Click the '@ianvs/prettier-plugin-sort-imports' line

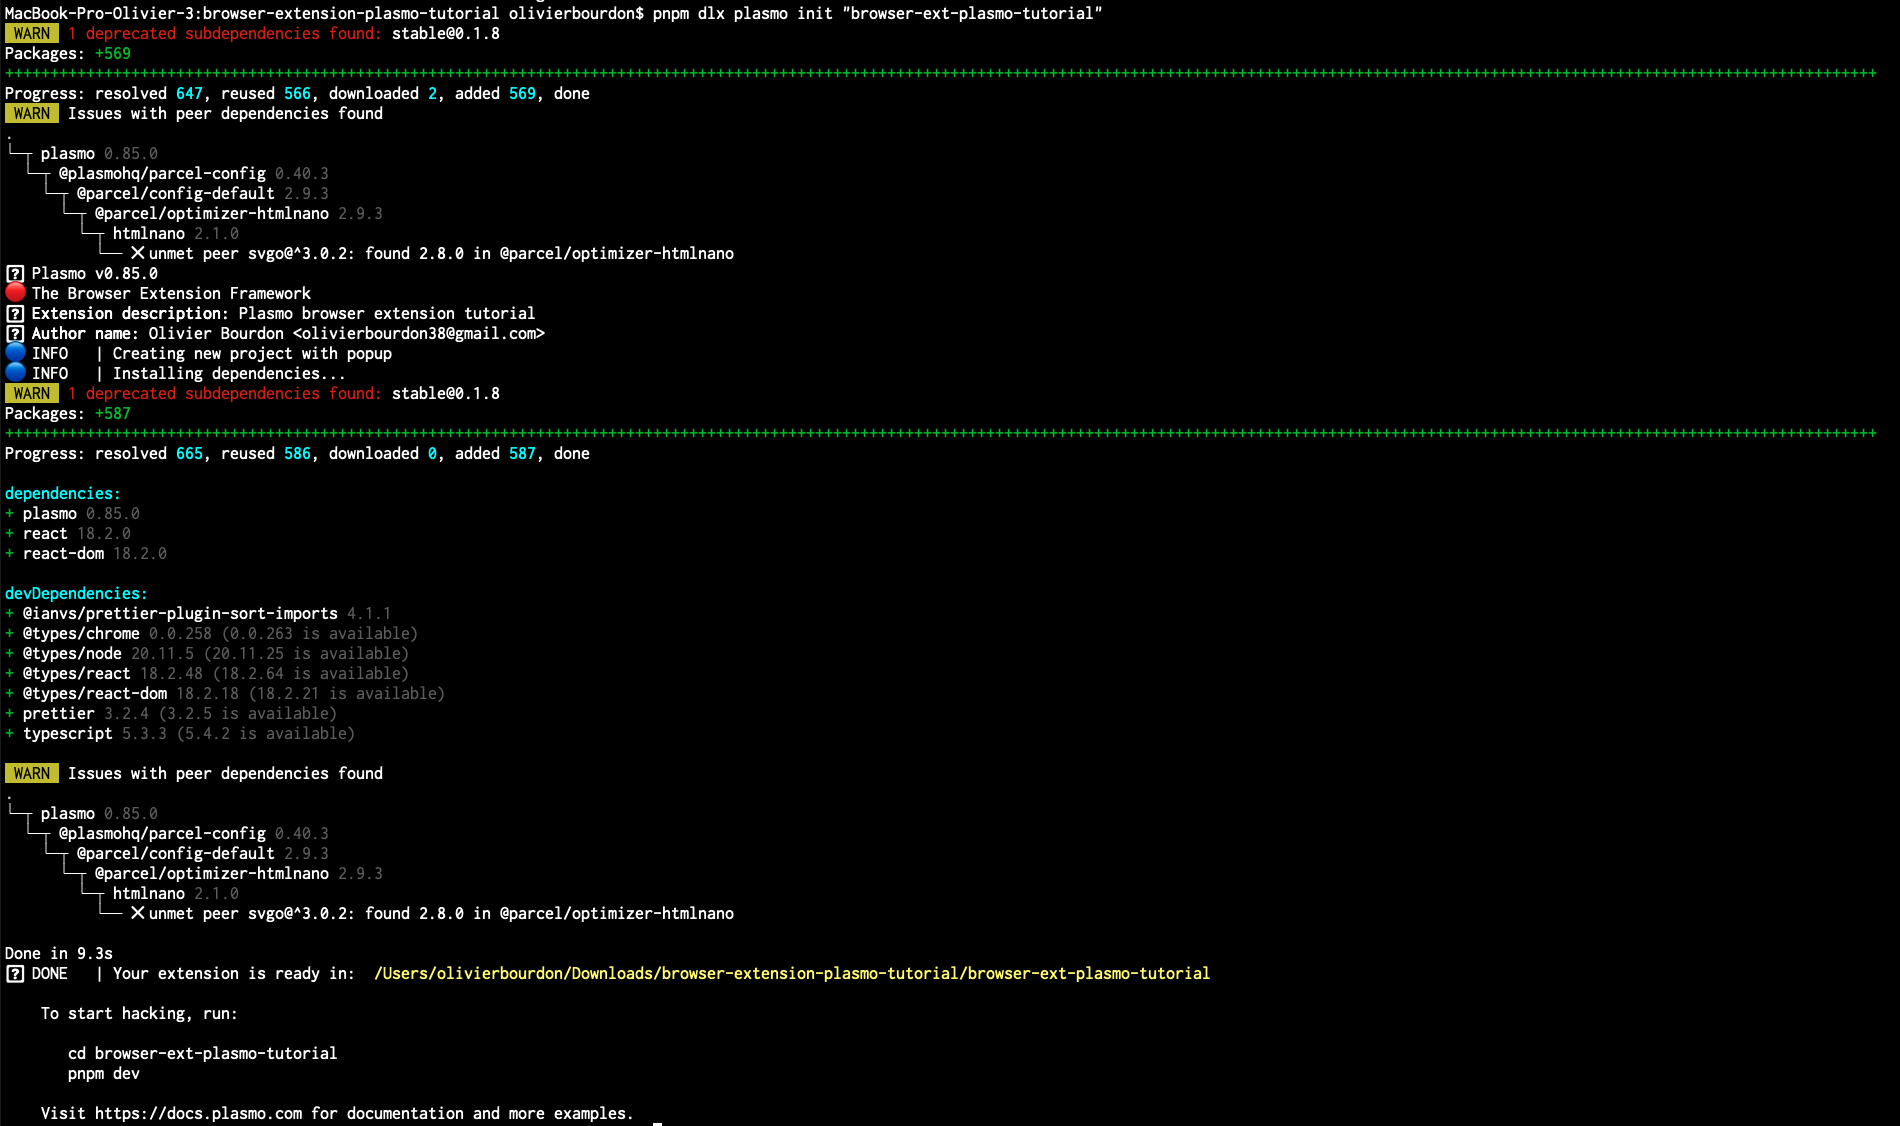pos(198,613)
